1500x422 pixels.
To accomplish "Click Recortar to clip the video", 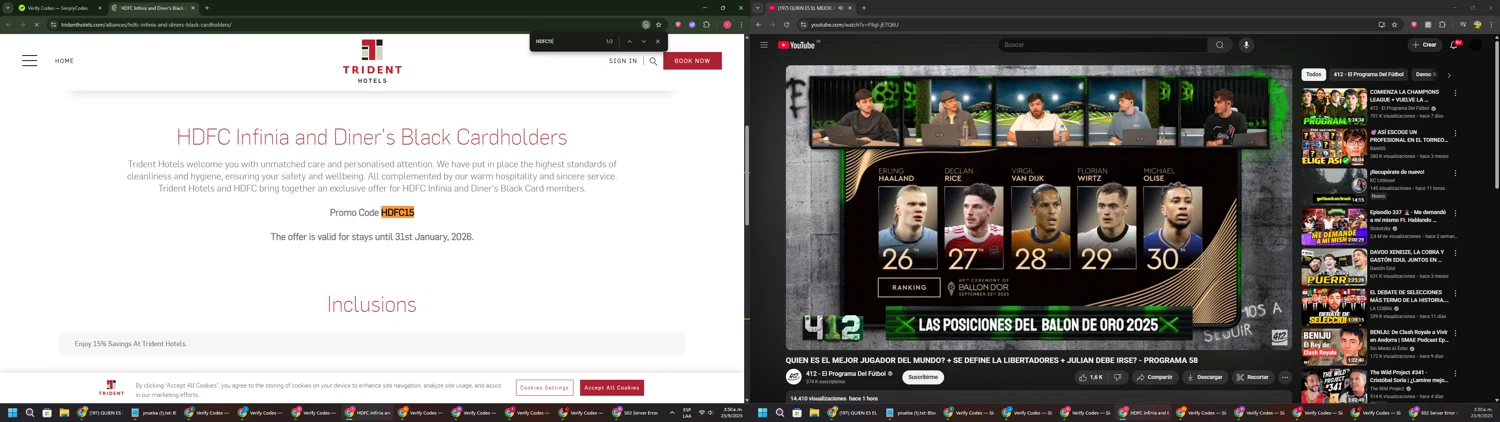I will tap(1252, 377).
